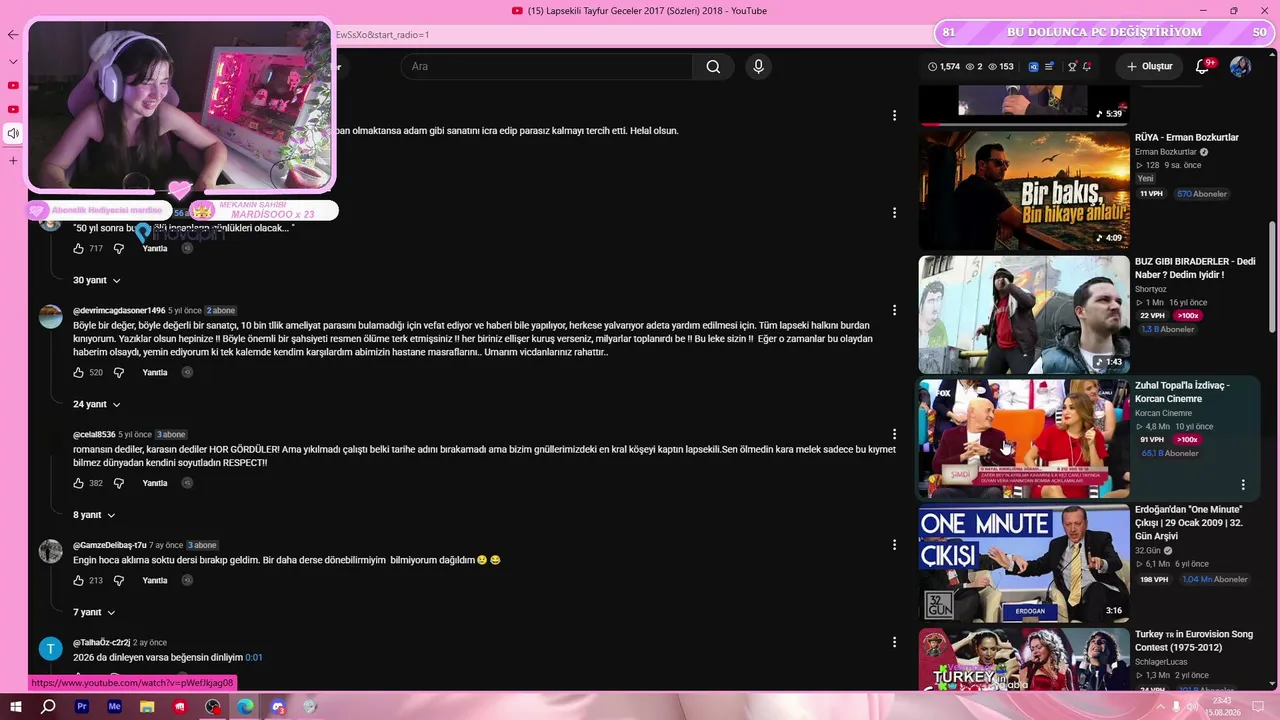
Task: Open the account avatar menu
Action: pos(1240,67)
